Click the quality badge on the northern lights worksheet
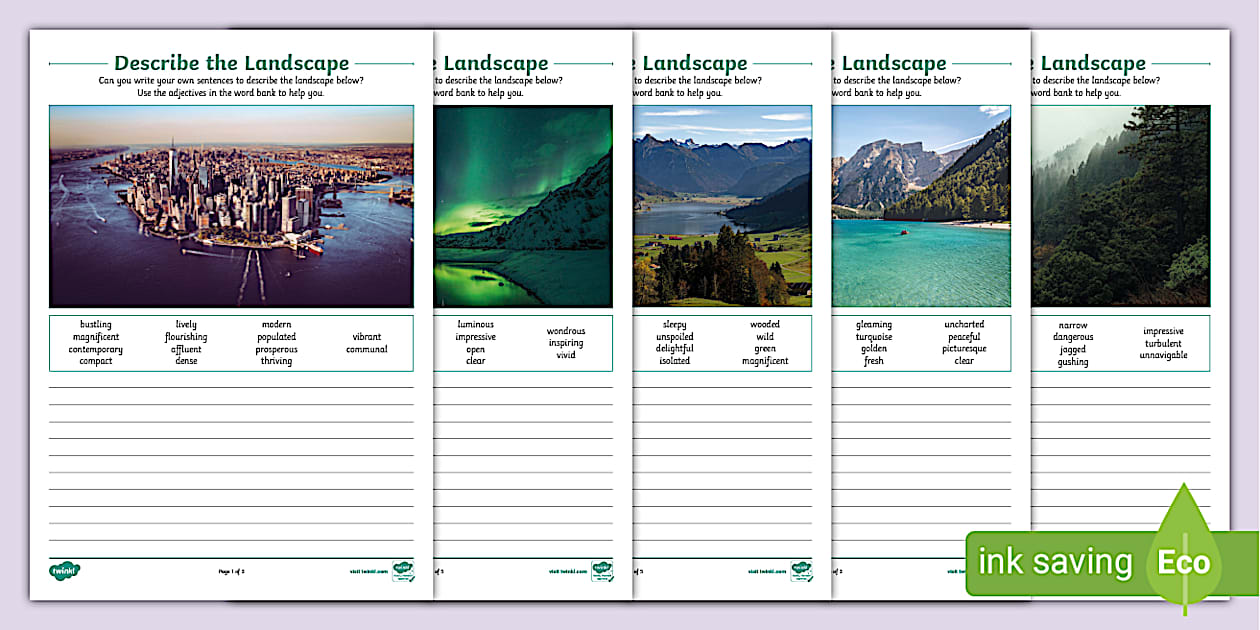 pos(602,571)
